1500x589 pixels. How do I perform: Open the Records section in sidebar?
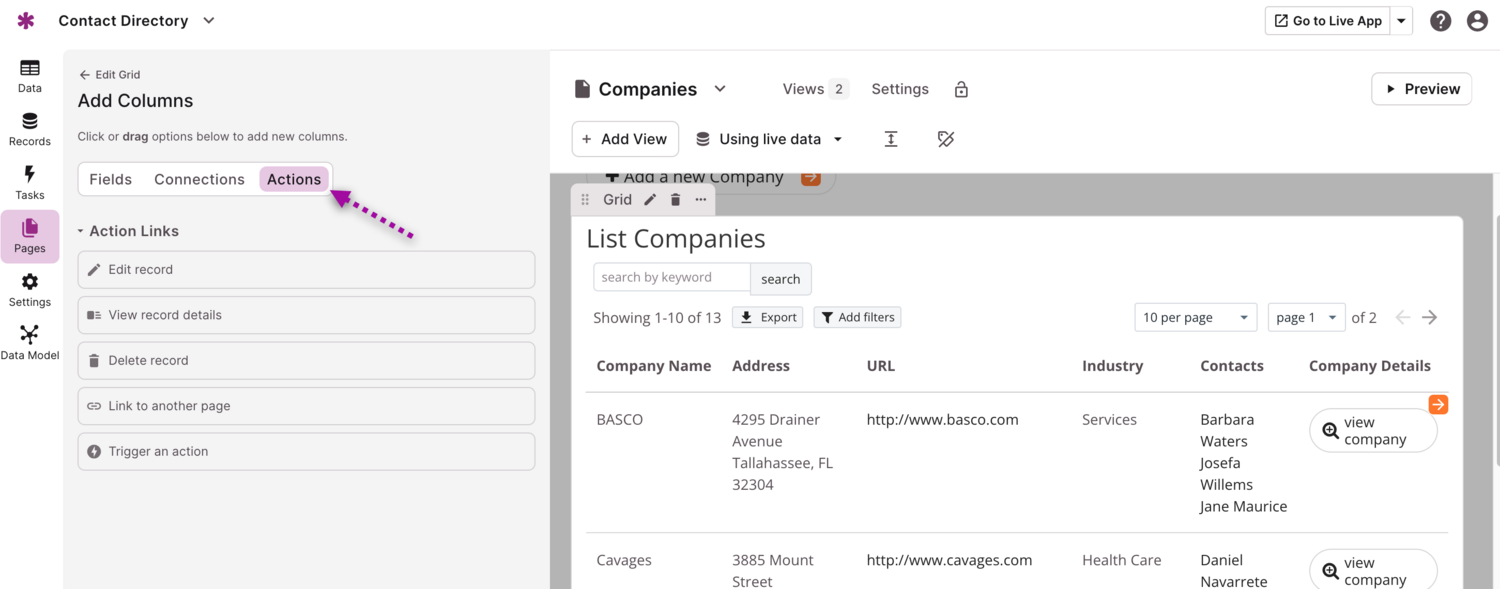pyautogui.click(x=30, y=129)
